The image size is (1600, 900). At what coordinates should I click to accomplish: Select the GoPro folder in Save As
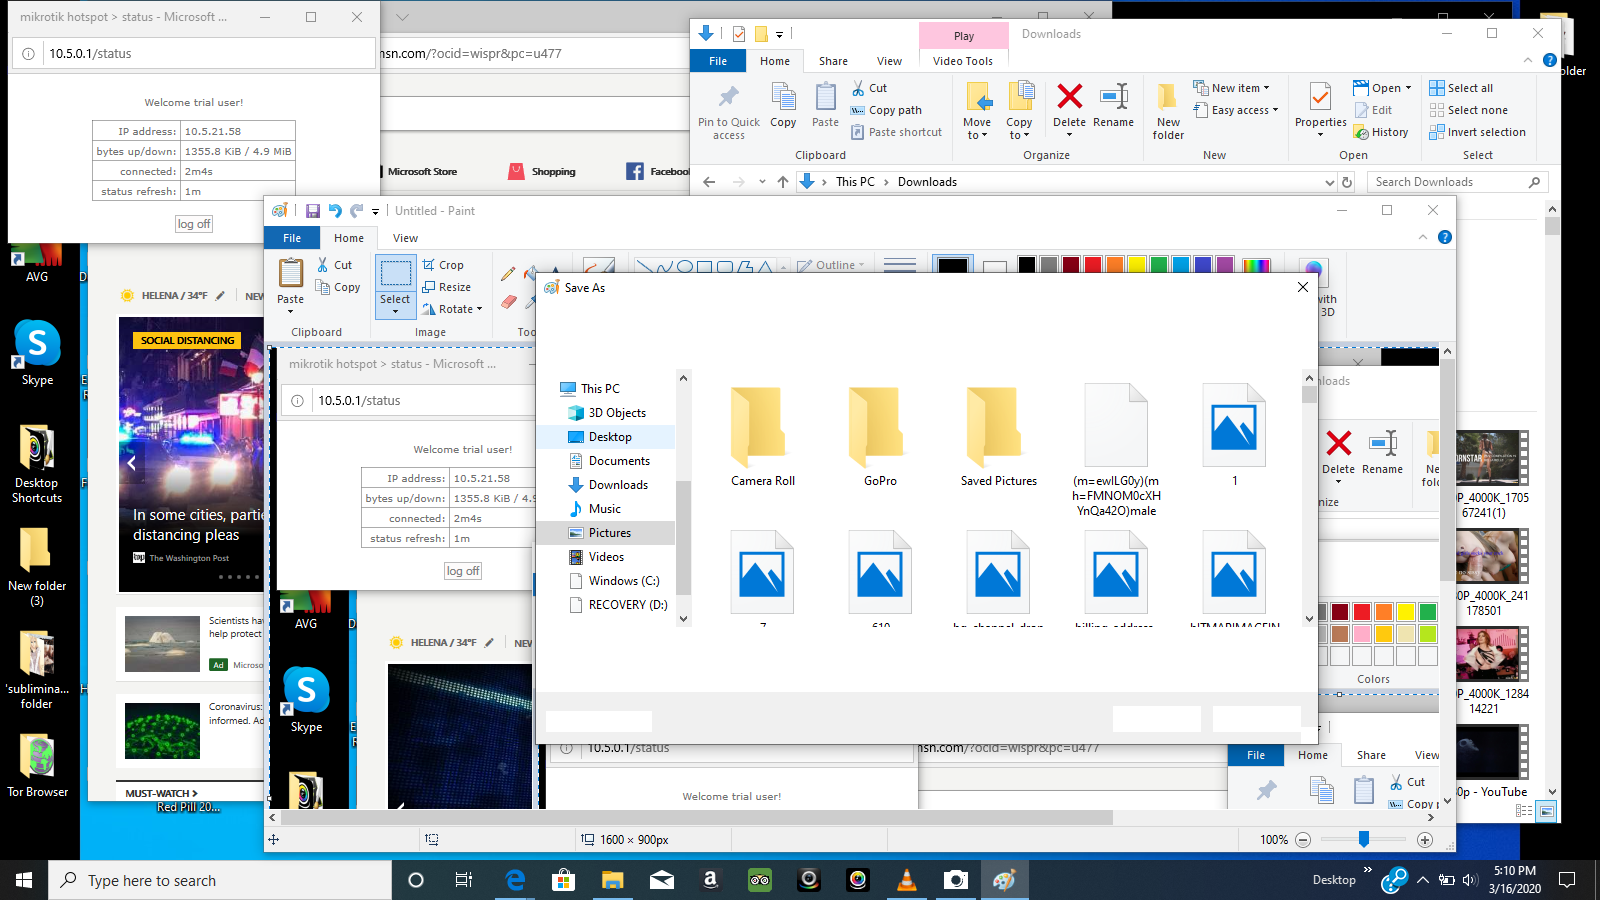880,437
